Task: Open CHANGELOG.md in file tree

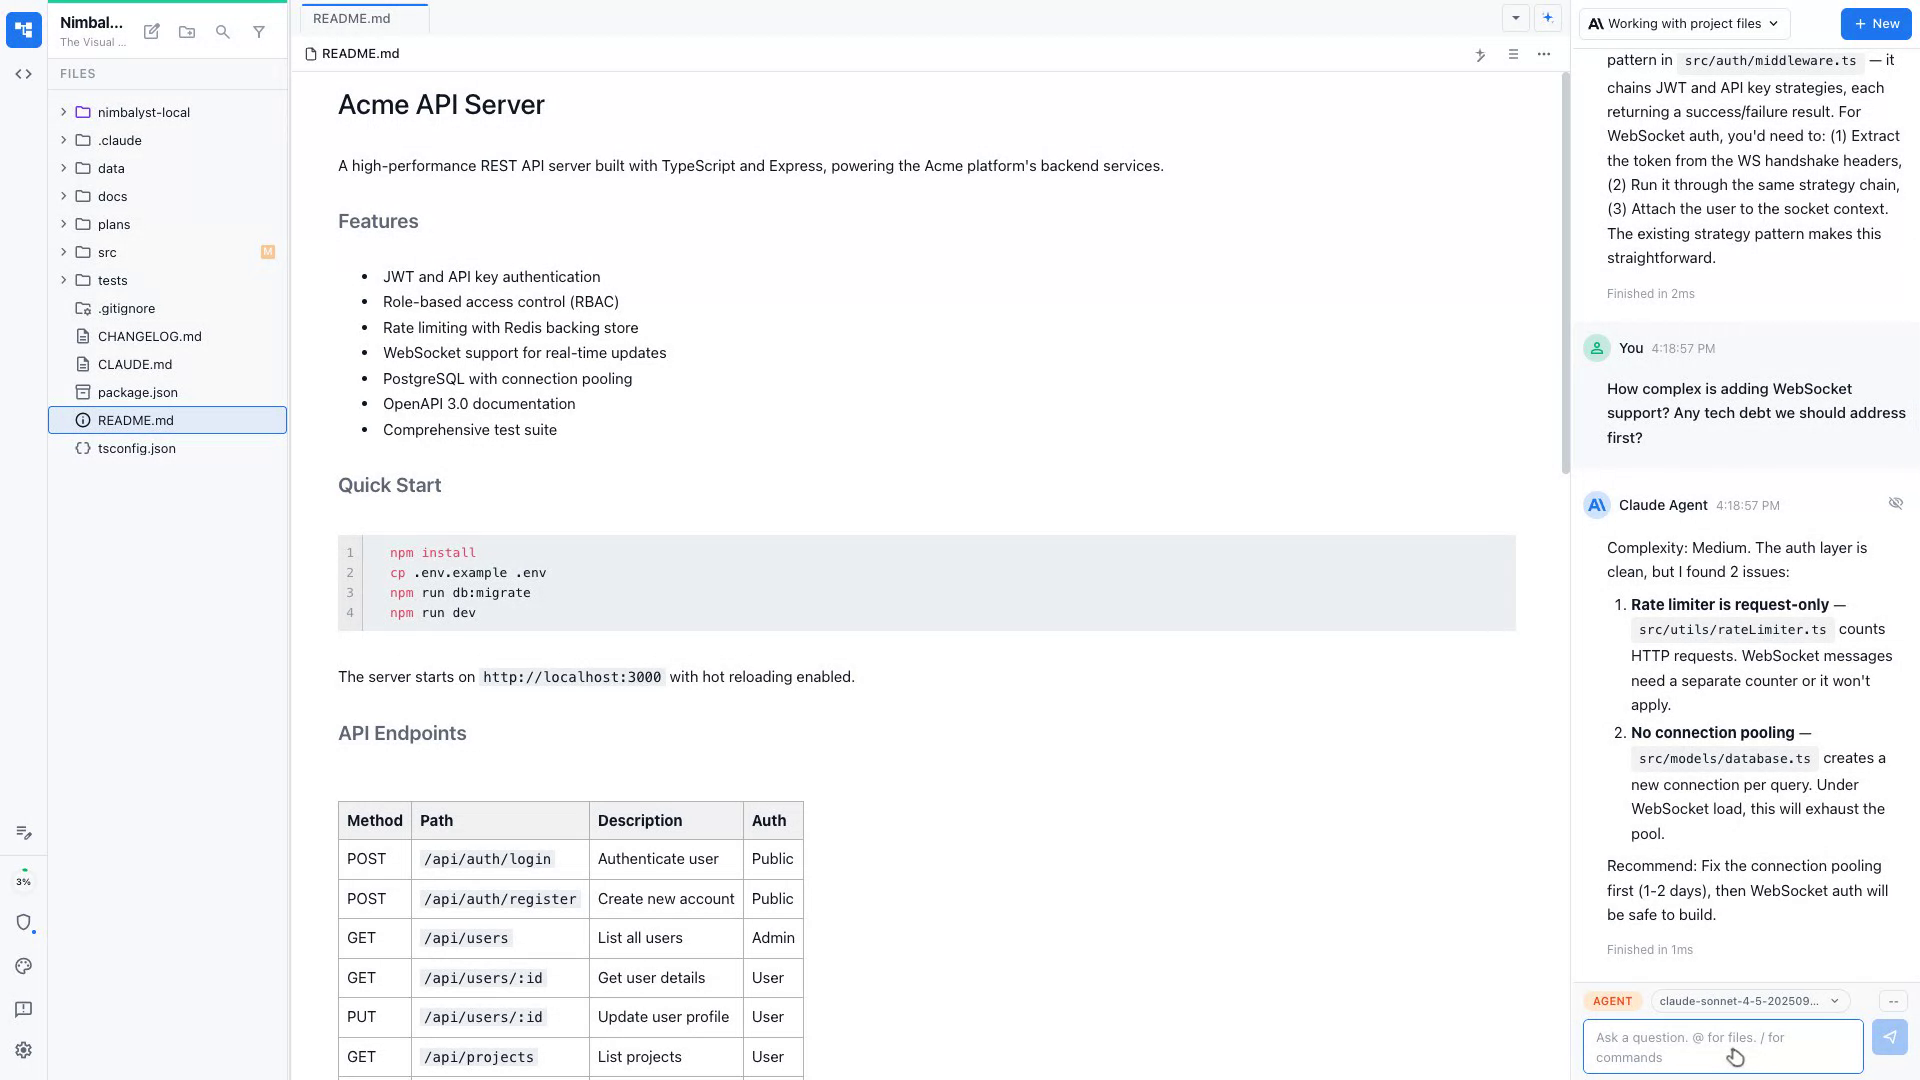Action: click(149, 336)
